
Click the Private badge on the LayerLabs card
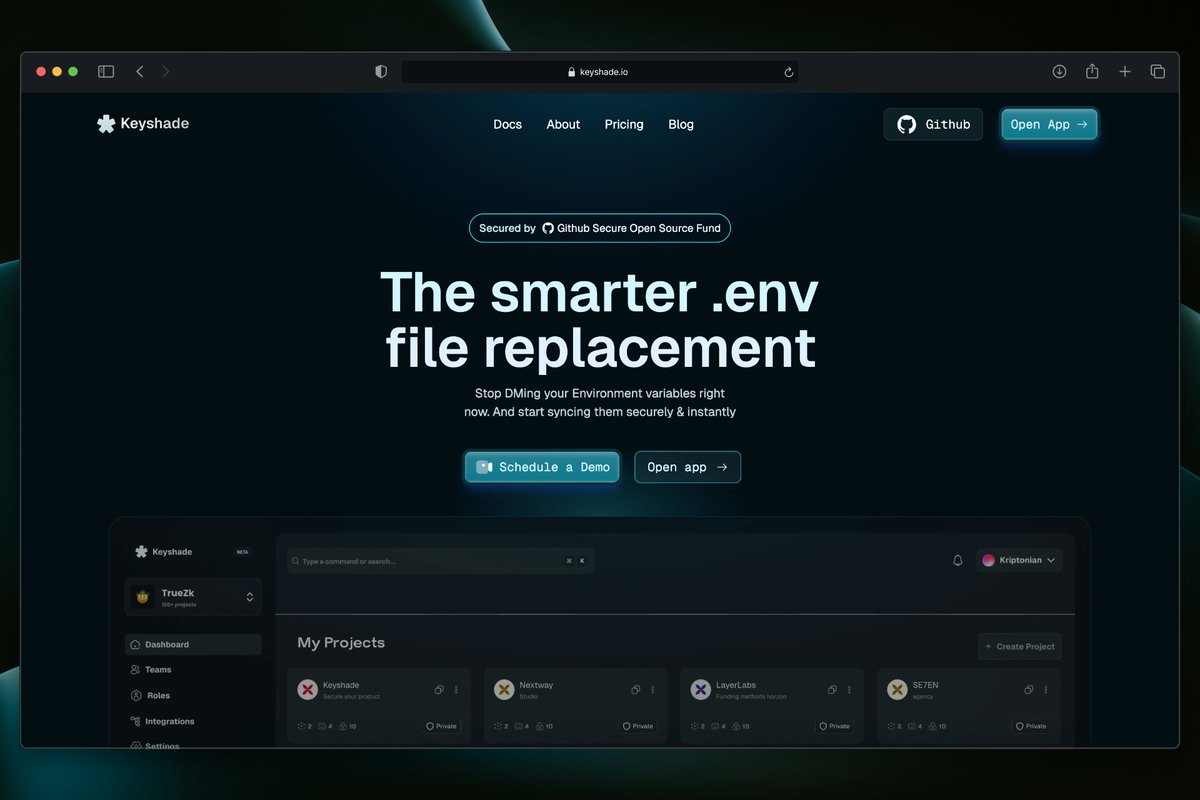[835, 726]
